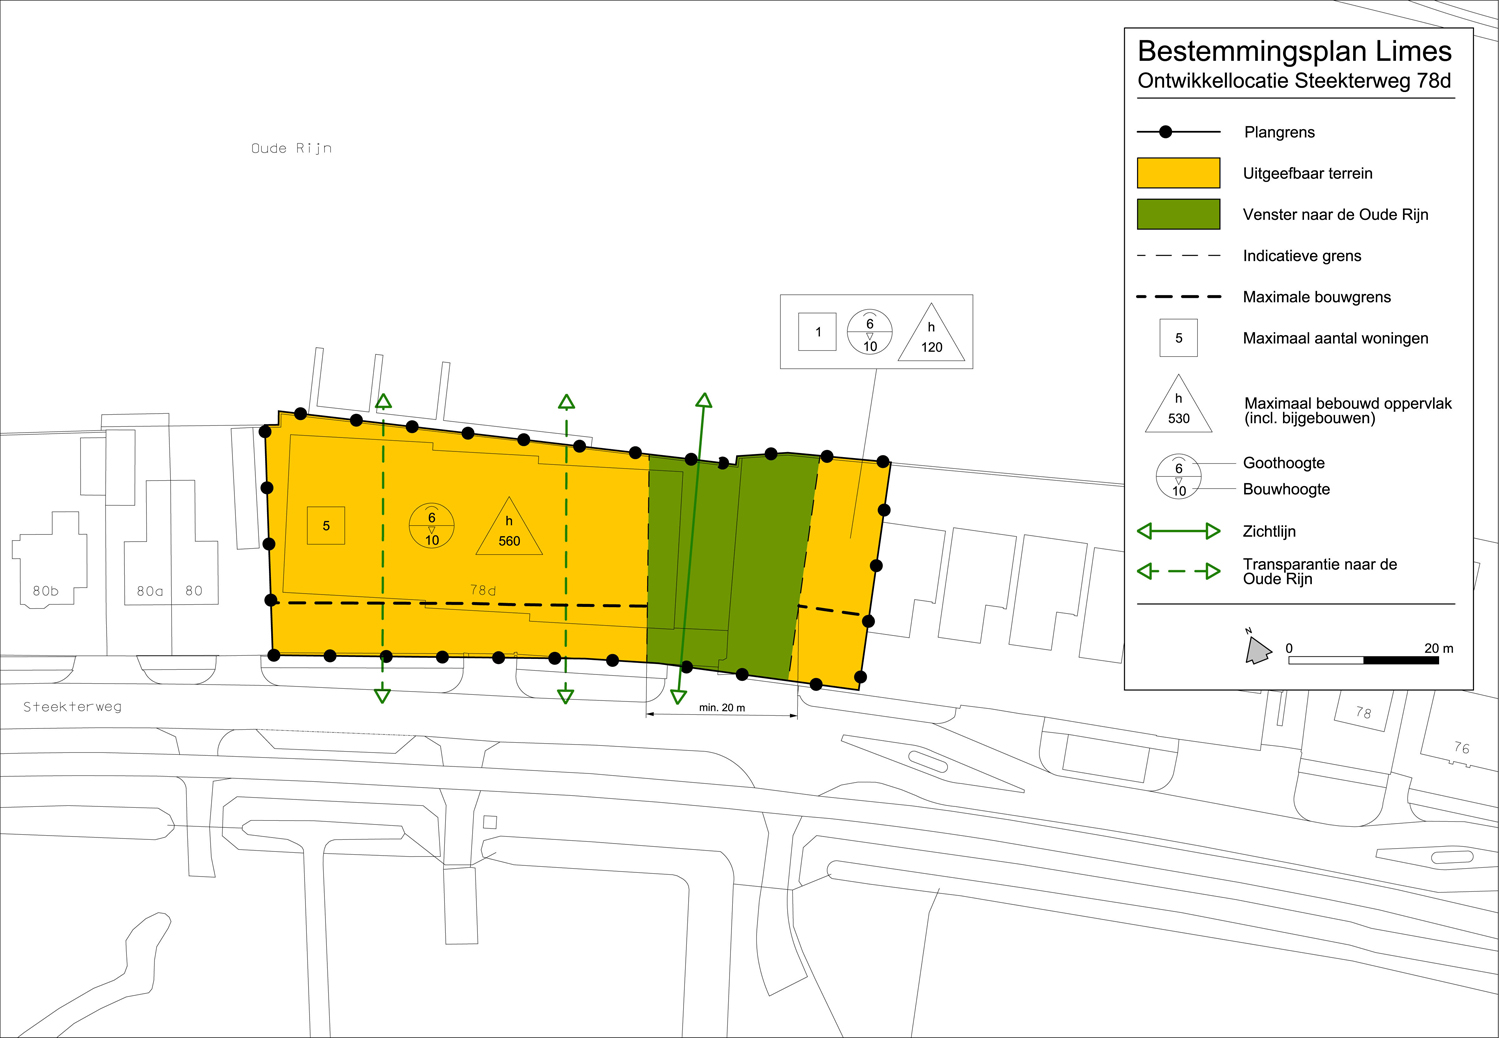1500x1038 pixels.
Task: Click the 6/10 circle symbol inside the callout box
Action: click(870, 333)
